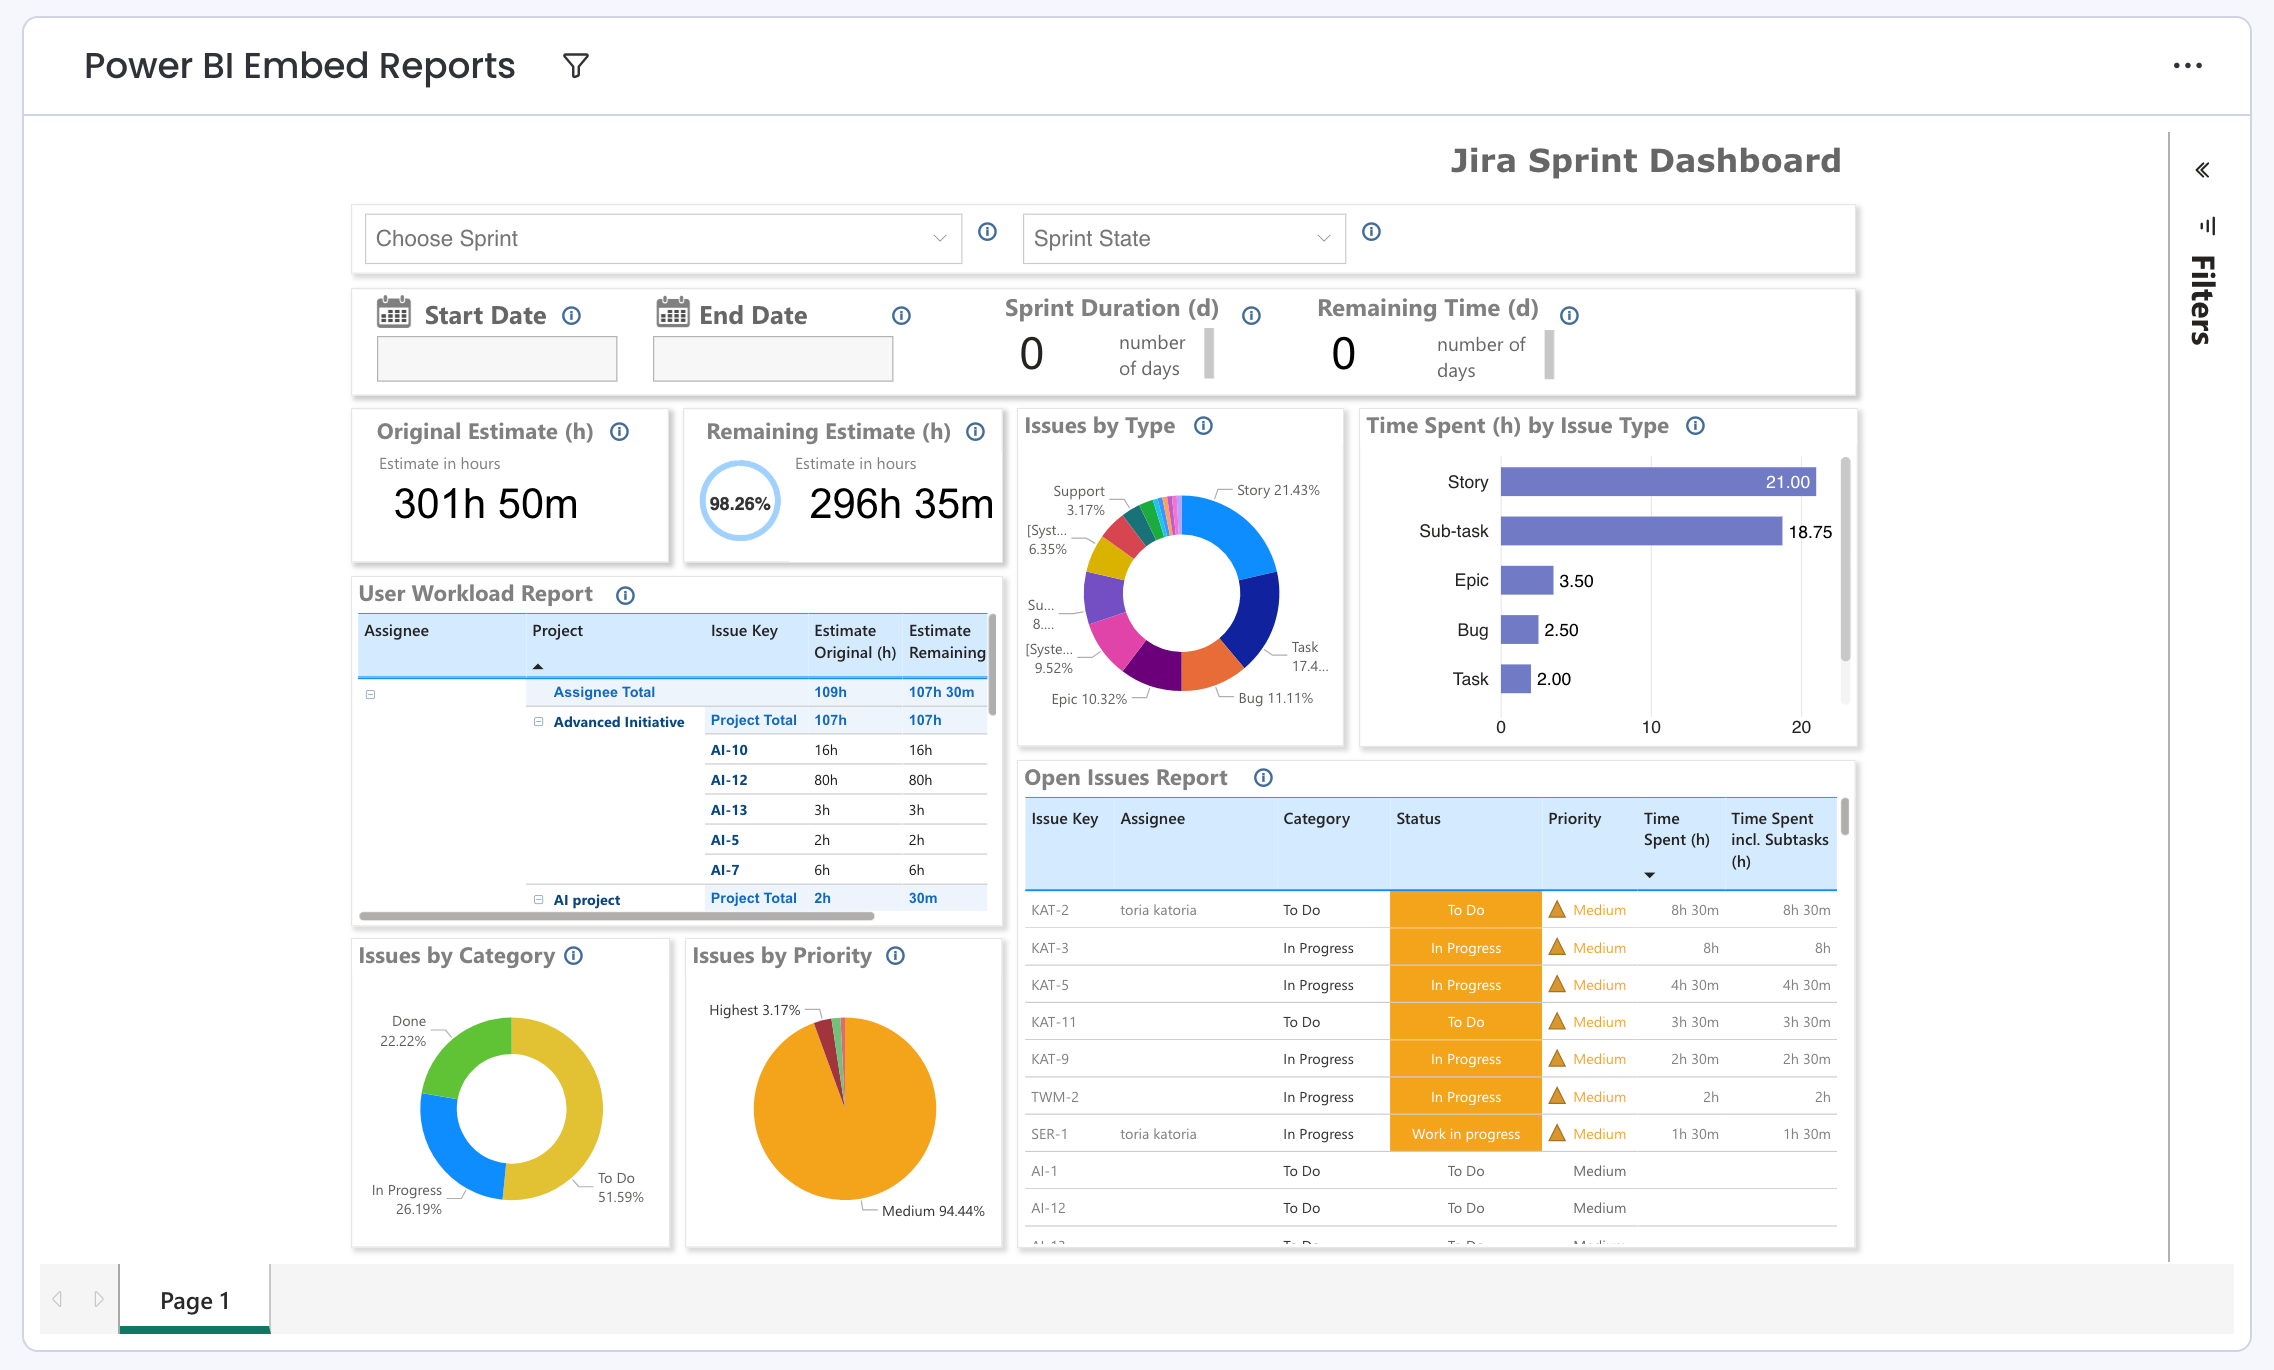Click the AI-12 issue key link
The height and width of the screenshot is (1370, 2274).
coord(728,780)
